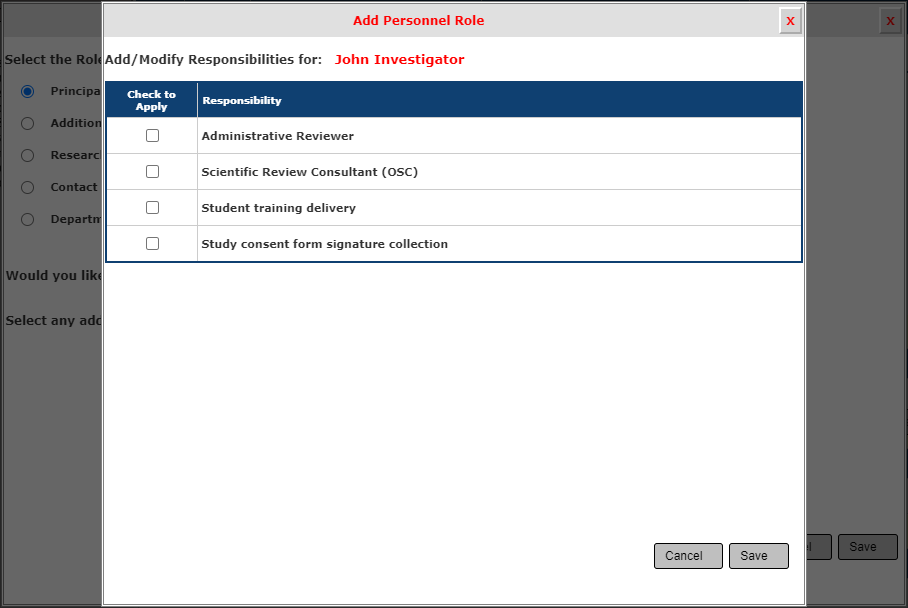Image resolution: width=908 pixels, height=608 pixels.
Task: Click the Responsibility column header
Action: [500, 100]
